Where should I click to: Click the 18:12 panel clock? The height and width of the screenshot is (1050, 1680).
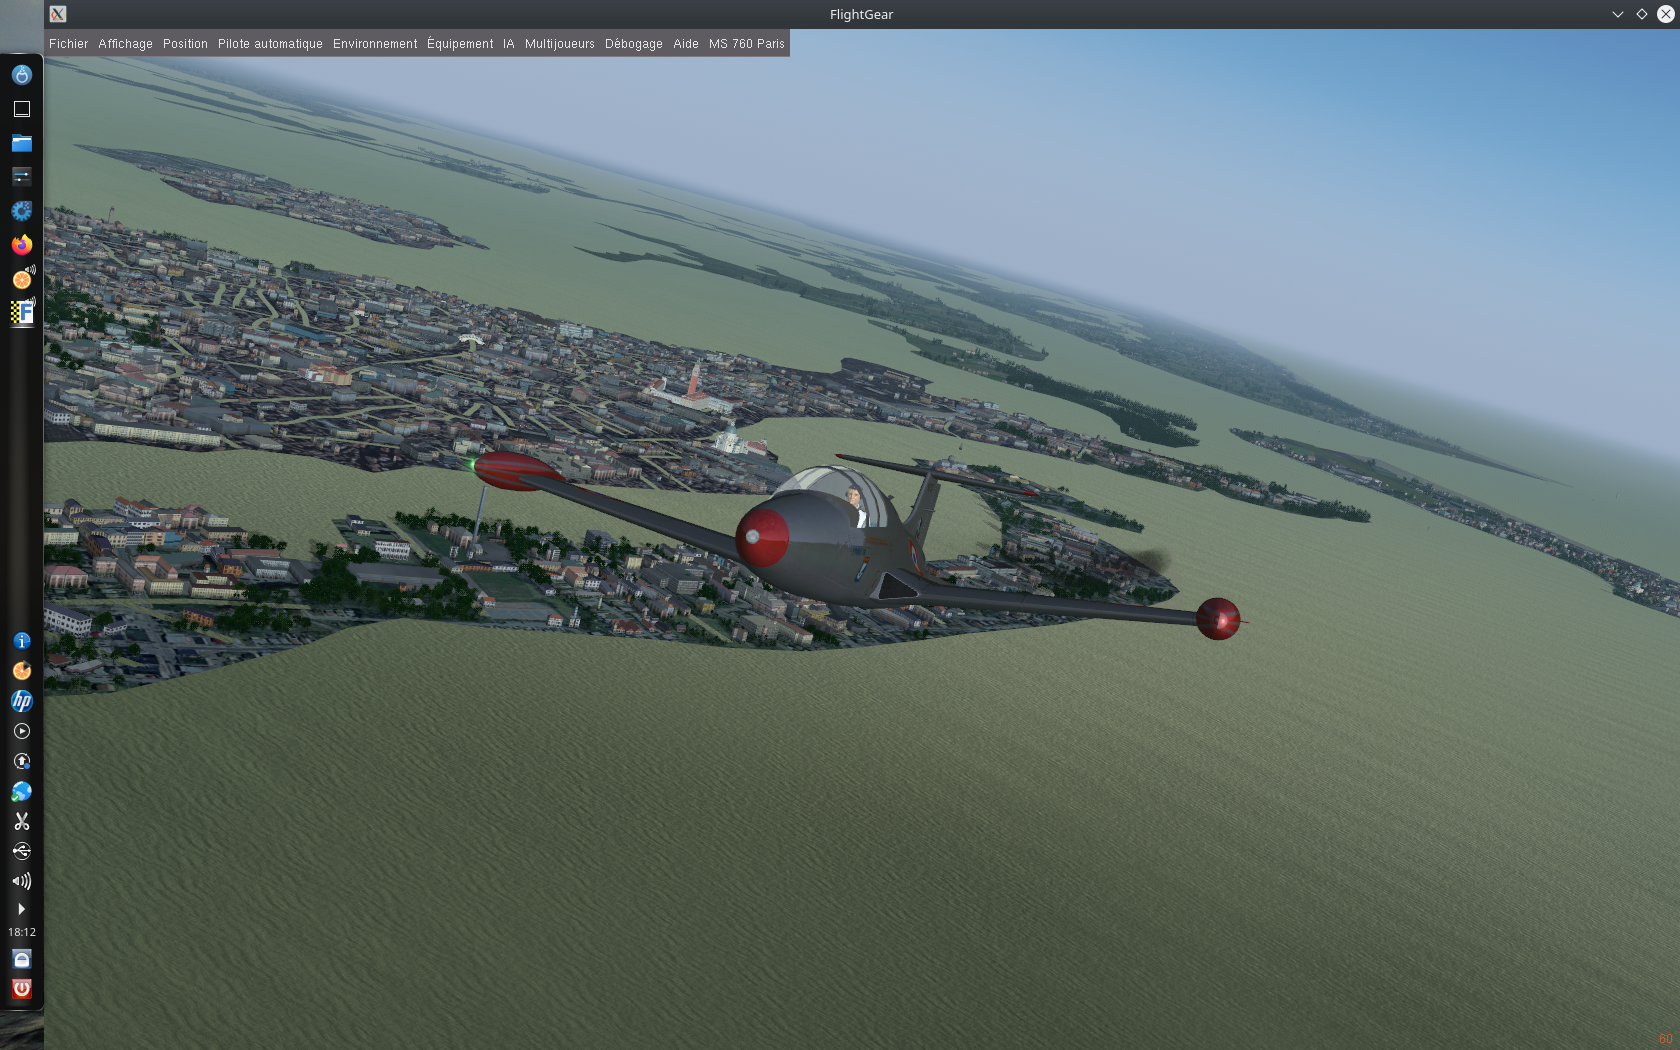coord(22,932)
